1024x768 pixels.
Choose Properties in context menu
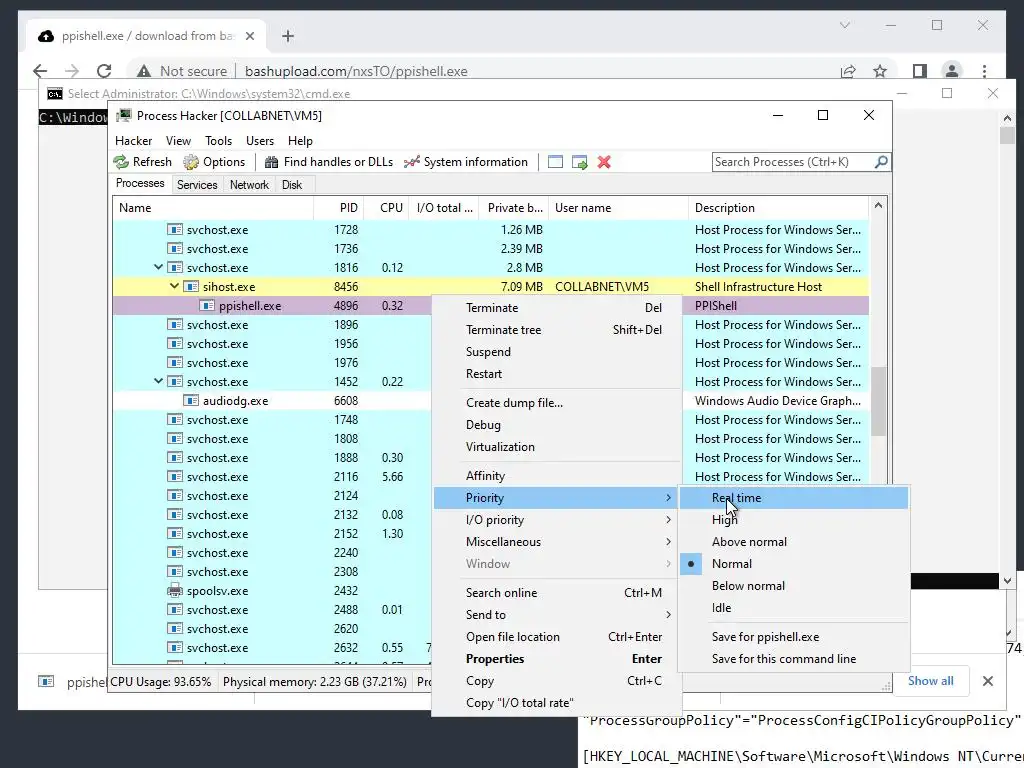(556, 659)
